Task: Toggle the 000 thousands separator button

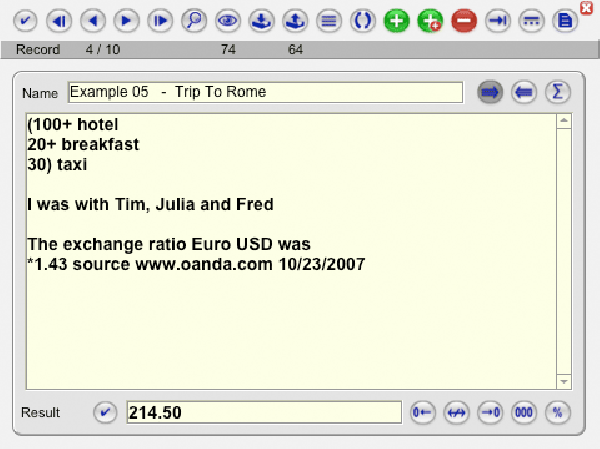Action: 524,412
